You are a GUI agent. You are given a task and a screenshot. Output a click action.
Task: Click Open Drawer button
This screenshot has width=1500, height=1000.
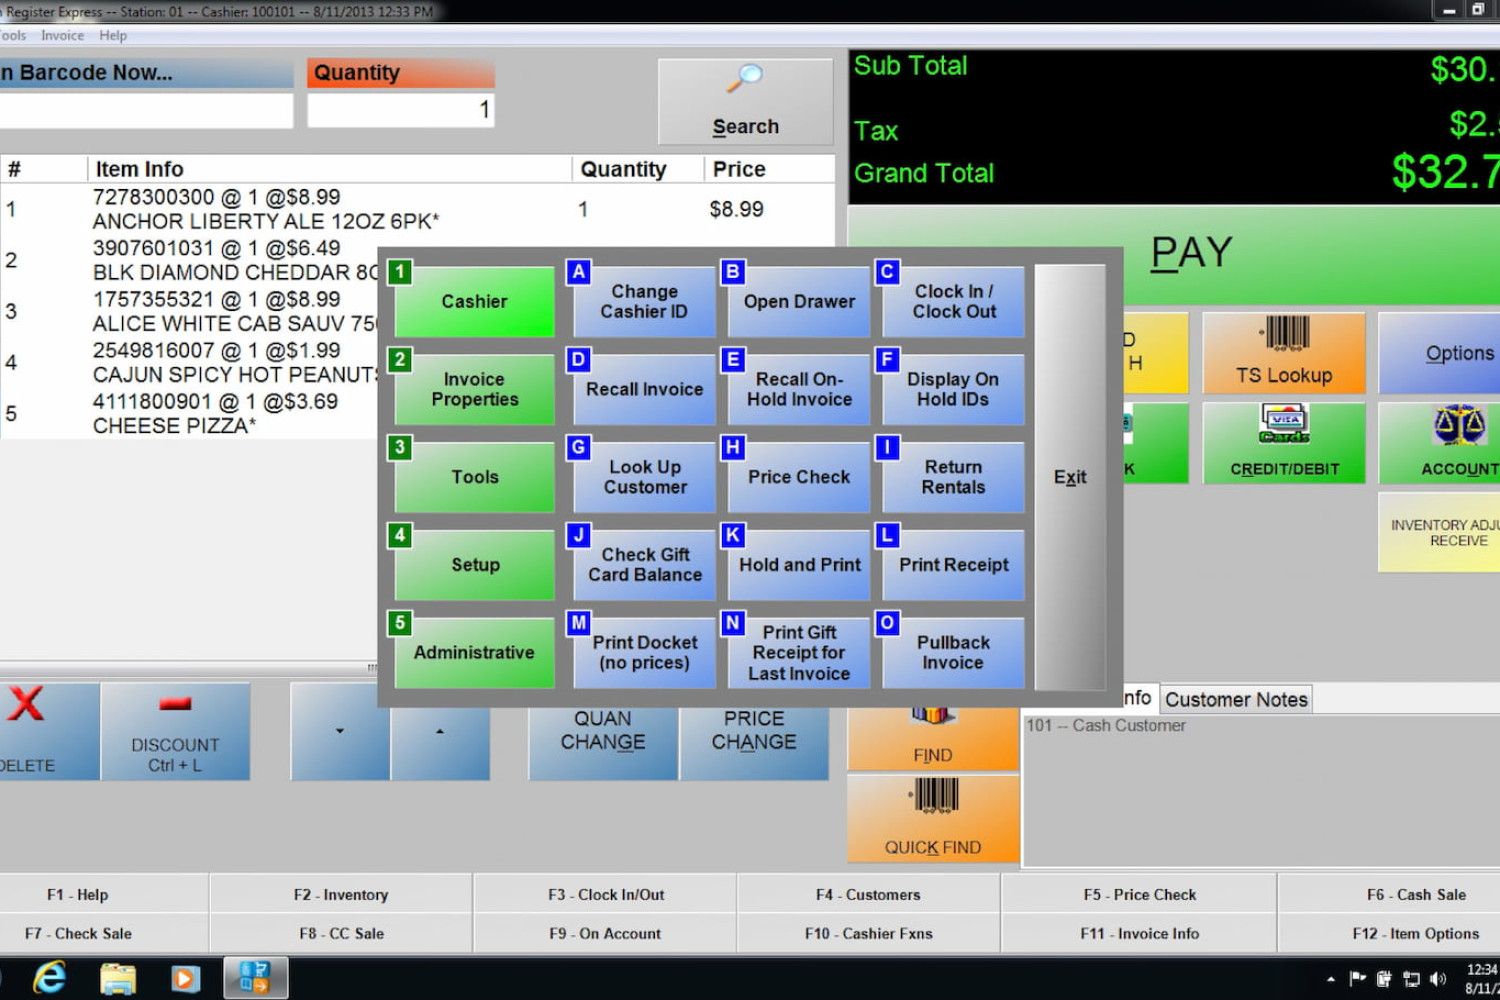pos(799,301)
